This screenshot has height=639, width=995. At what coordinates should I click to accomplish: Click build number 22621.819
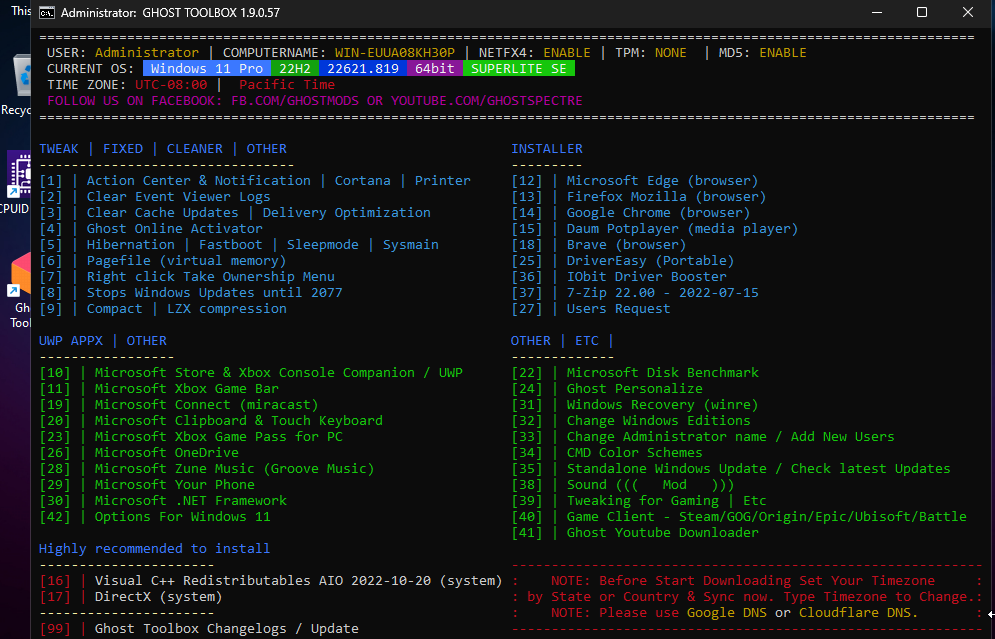click(x=363, y=69)
